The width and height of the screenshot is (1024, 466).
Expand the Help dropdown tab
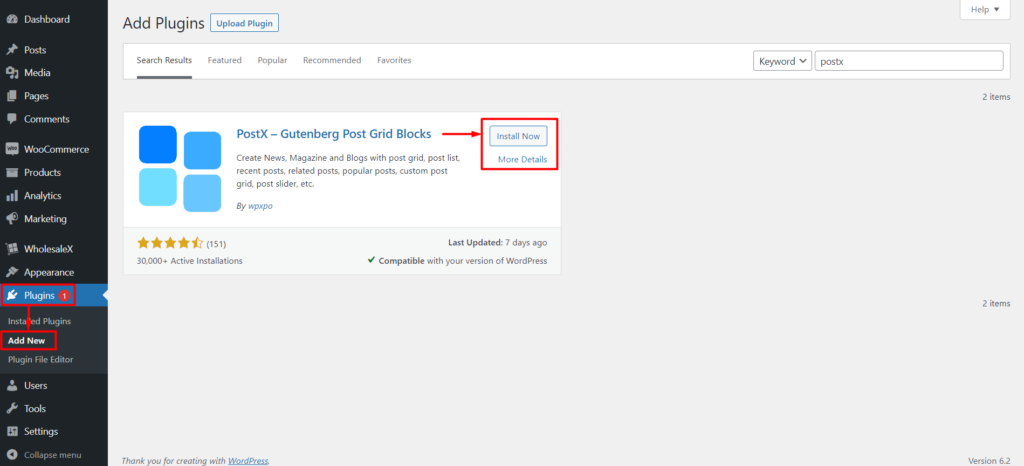point(985,9)
